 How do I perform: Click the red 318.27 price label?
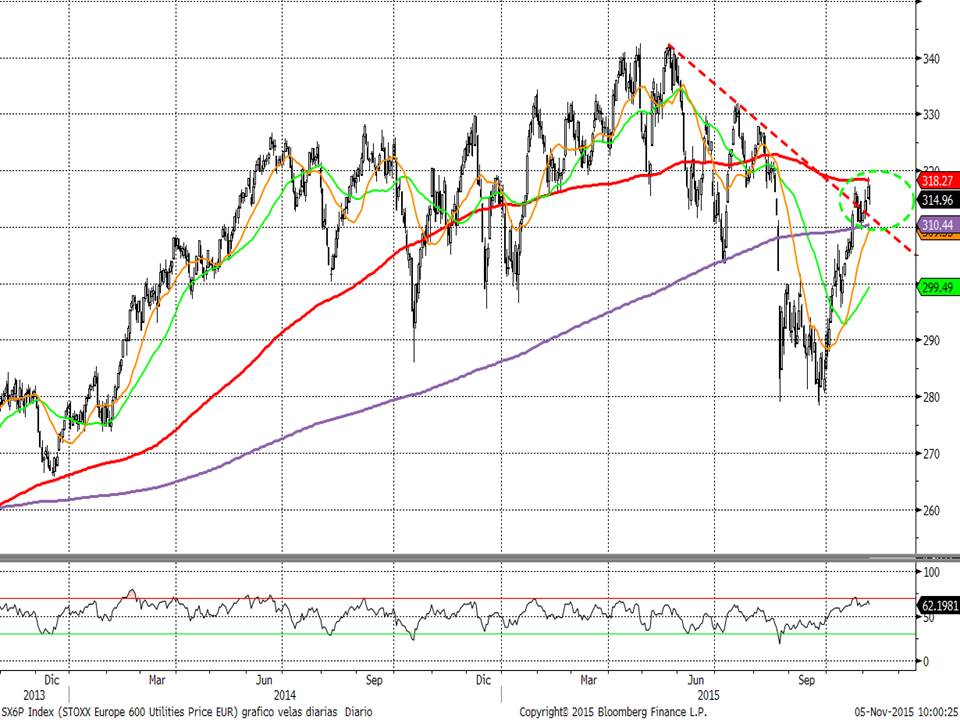point(937,181)
